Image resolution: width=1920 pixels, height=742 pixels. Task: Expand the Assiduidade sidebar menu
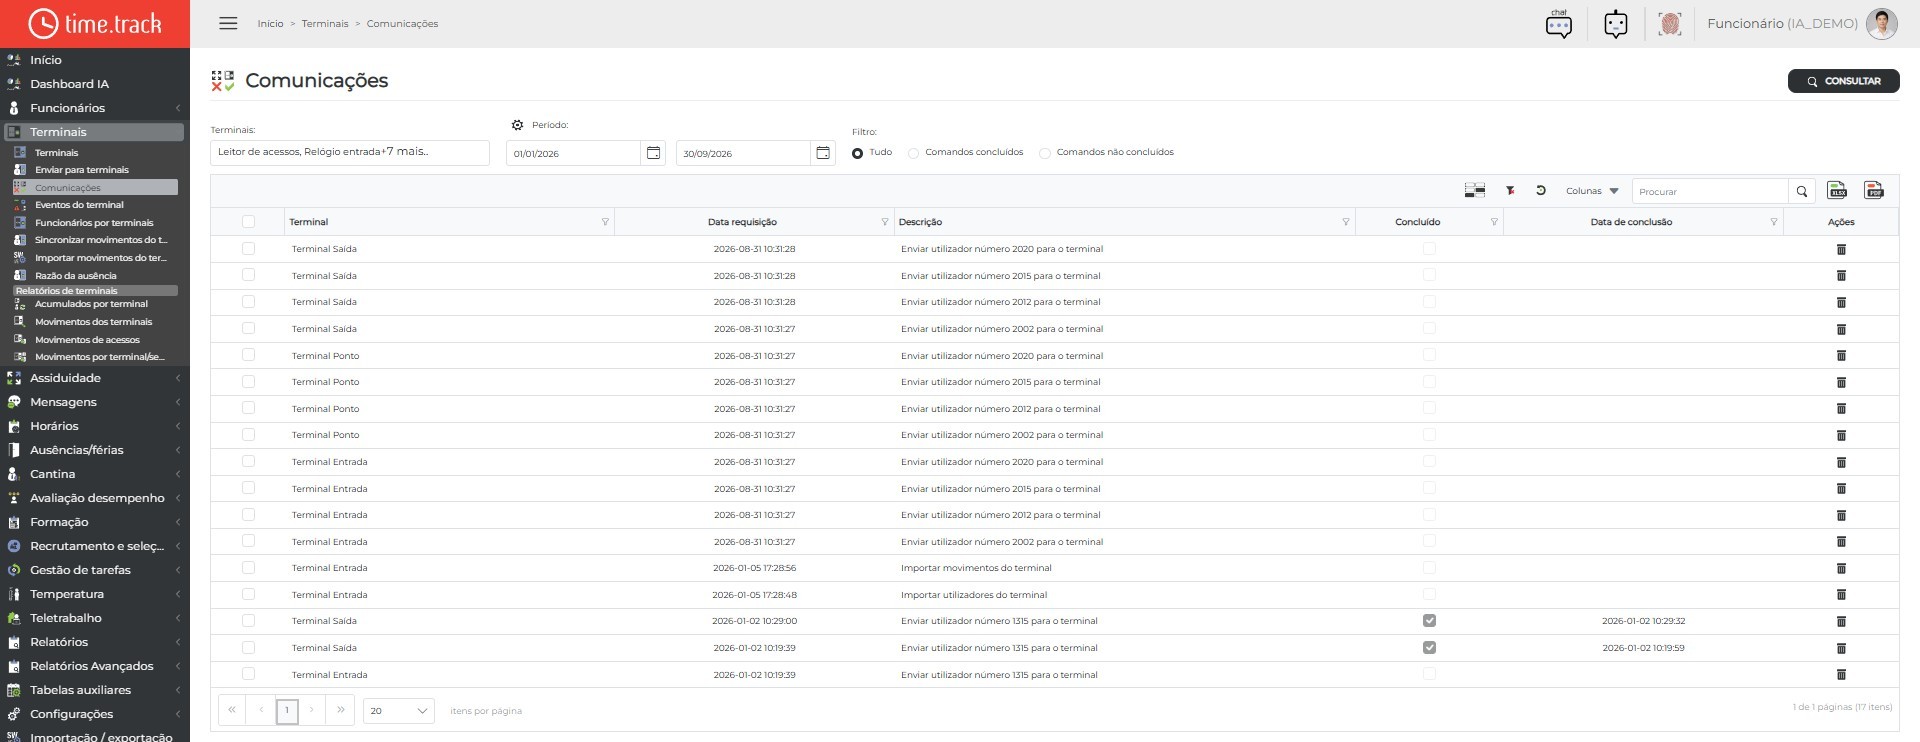95,378
